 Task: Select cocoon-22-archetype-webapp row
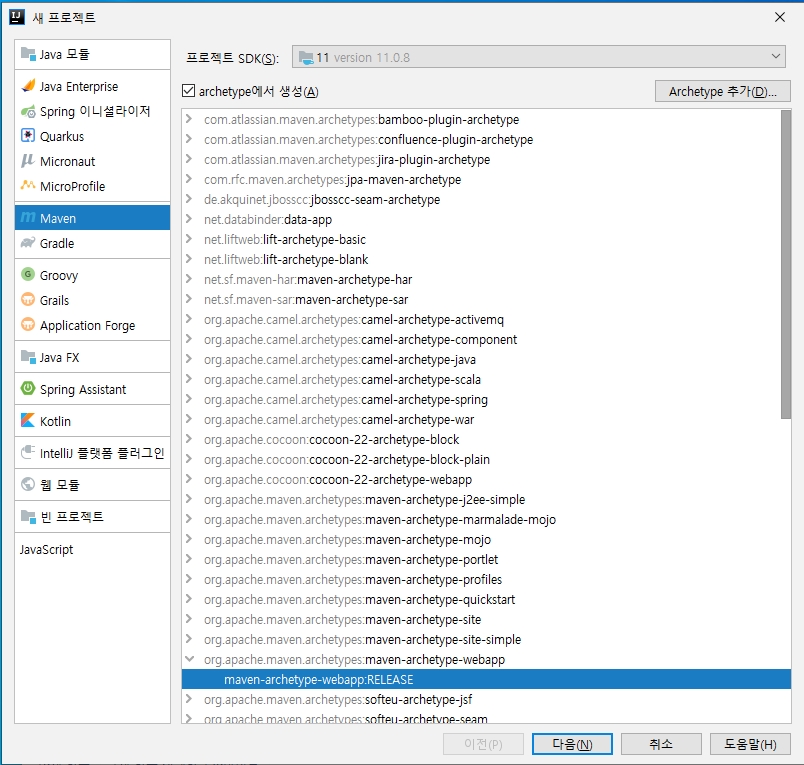482,479
